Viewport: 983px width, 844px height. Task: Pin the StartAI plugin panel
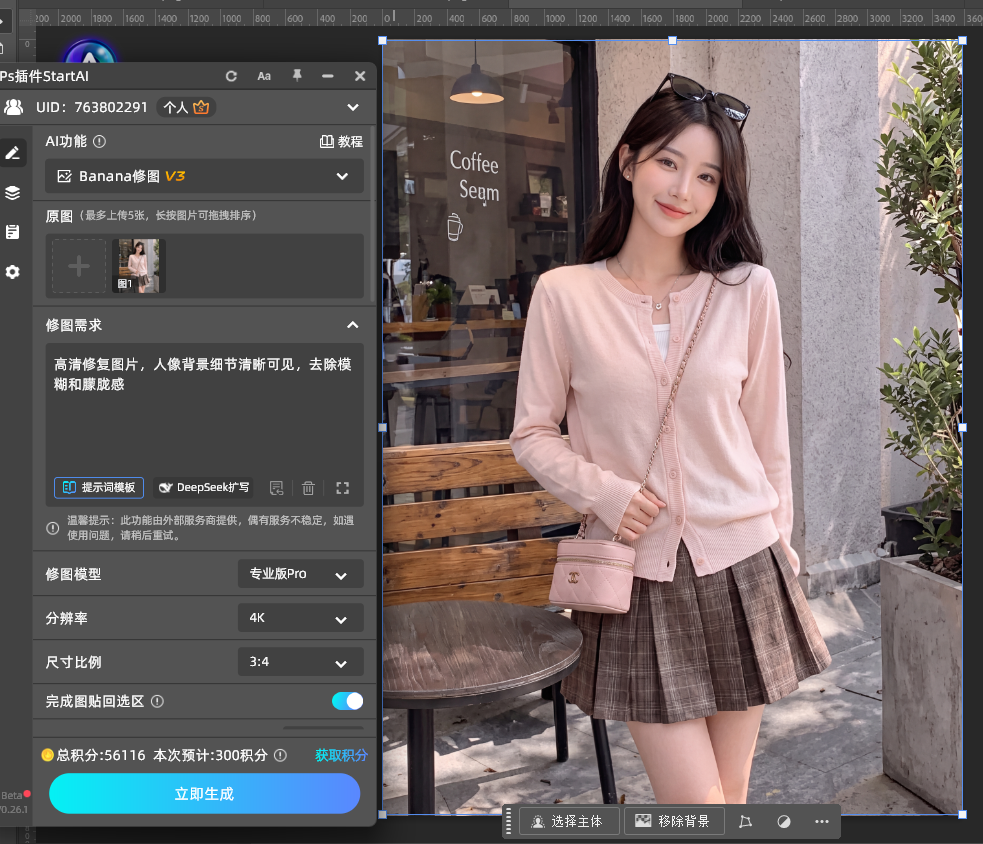pyautogui.click(x=297, y=75)
